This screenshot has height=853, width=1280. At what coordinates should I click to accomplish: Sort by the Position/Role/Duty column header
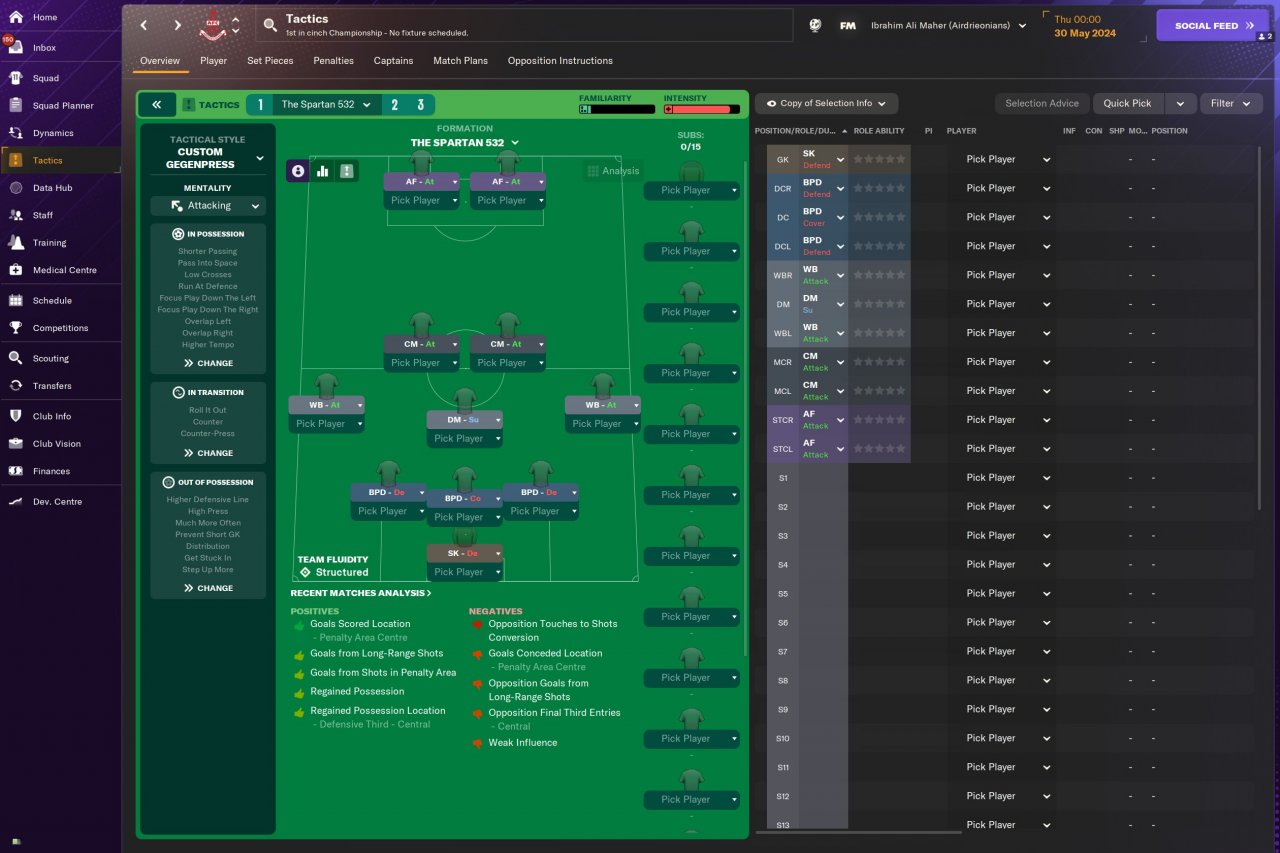(x=802, y=131)
